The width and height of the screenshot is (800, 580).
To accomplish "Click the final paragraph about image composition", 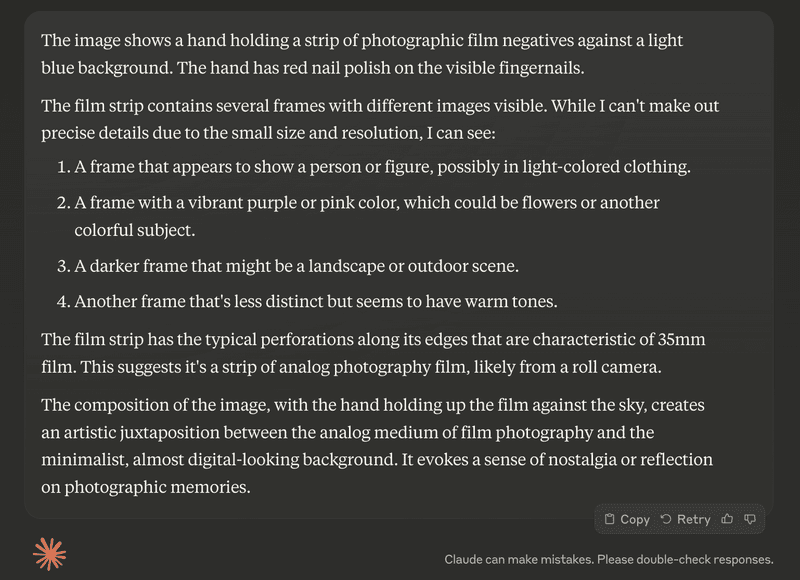I will click(x=377, y=447).
